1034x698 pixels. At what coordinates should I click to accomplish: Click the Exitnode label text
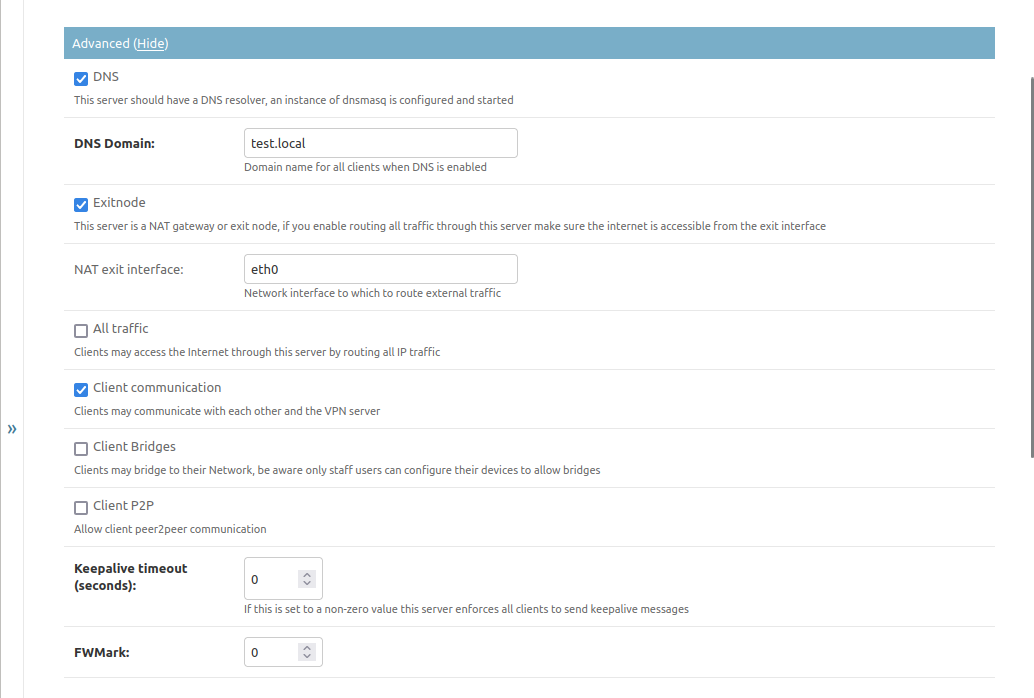point(119,203)
